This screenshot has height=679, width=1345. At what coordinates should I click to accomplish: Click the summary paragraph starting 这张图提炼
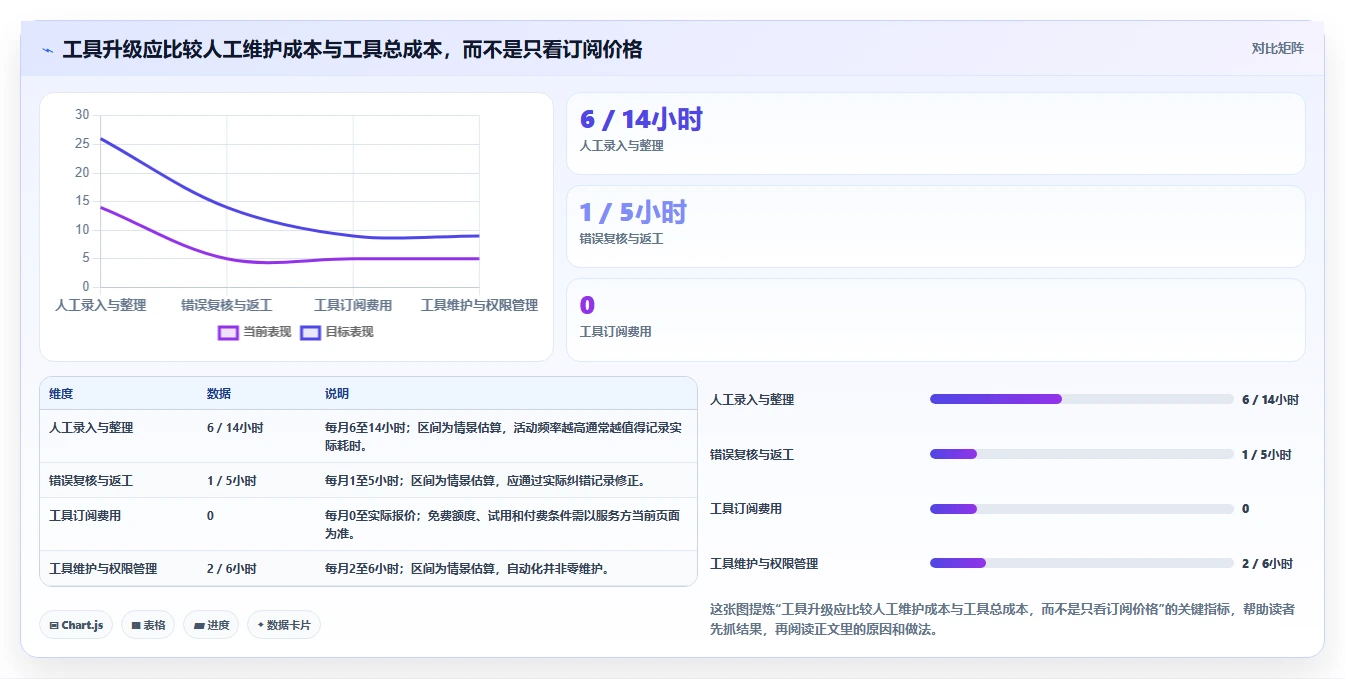click(1003, 619)
